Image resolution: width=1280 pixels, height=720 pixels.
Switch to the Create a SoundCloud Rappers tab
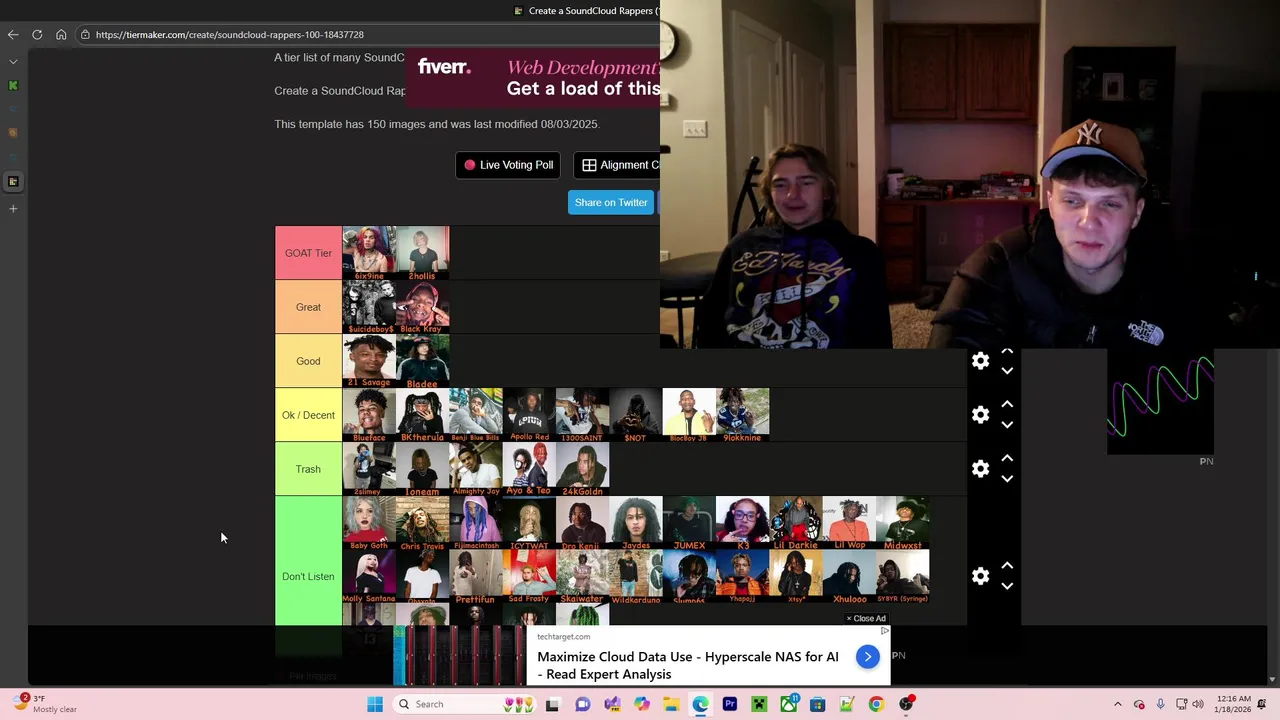[x=585, y=11]
